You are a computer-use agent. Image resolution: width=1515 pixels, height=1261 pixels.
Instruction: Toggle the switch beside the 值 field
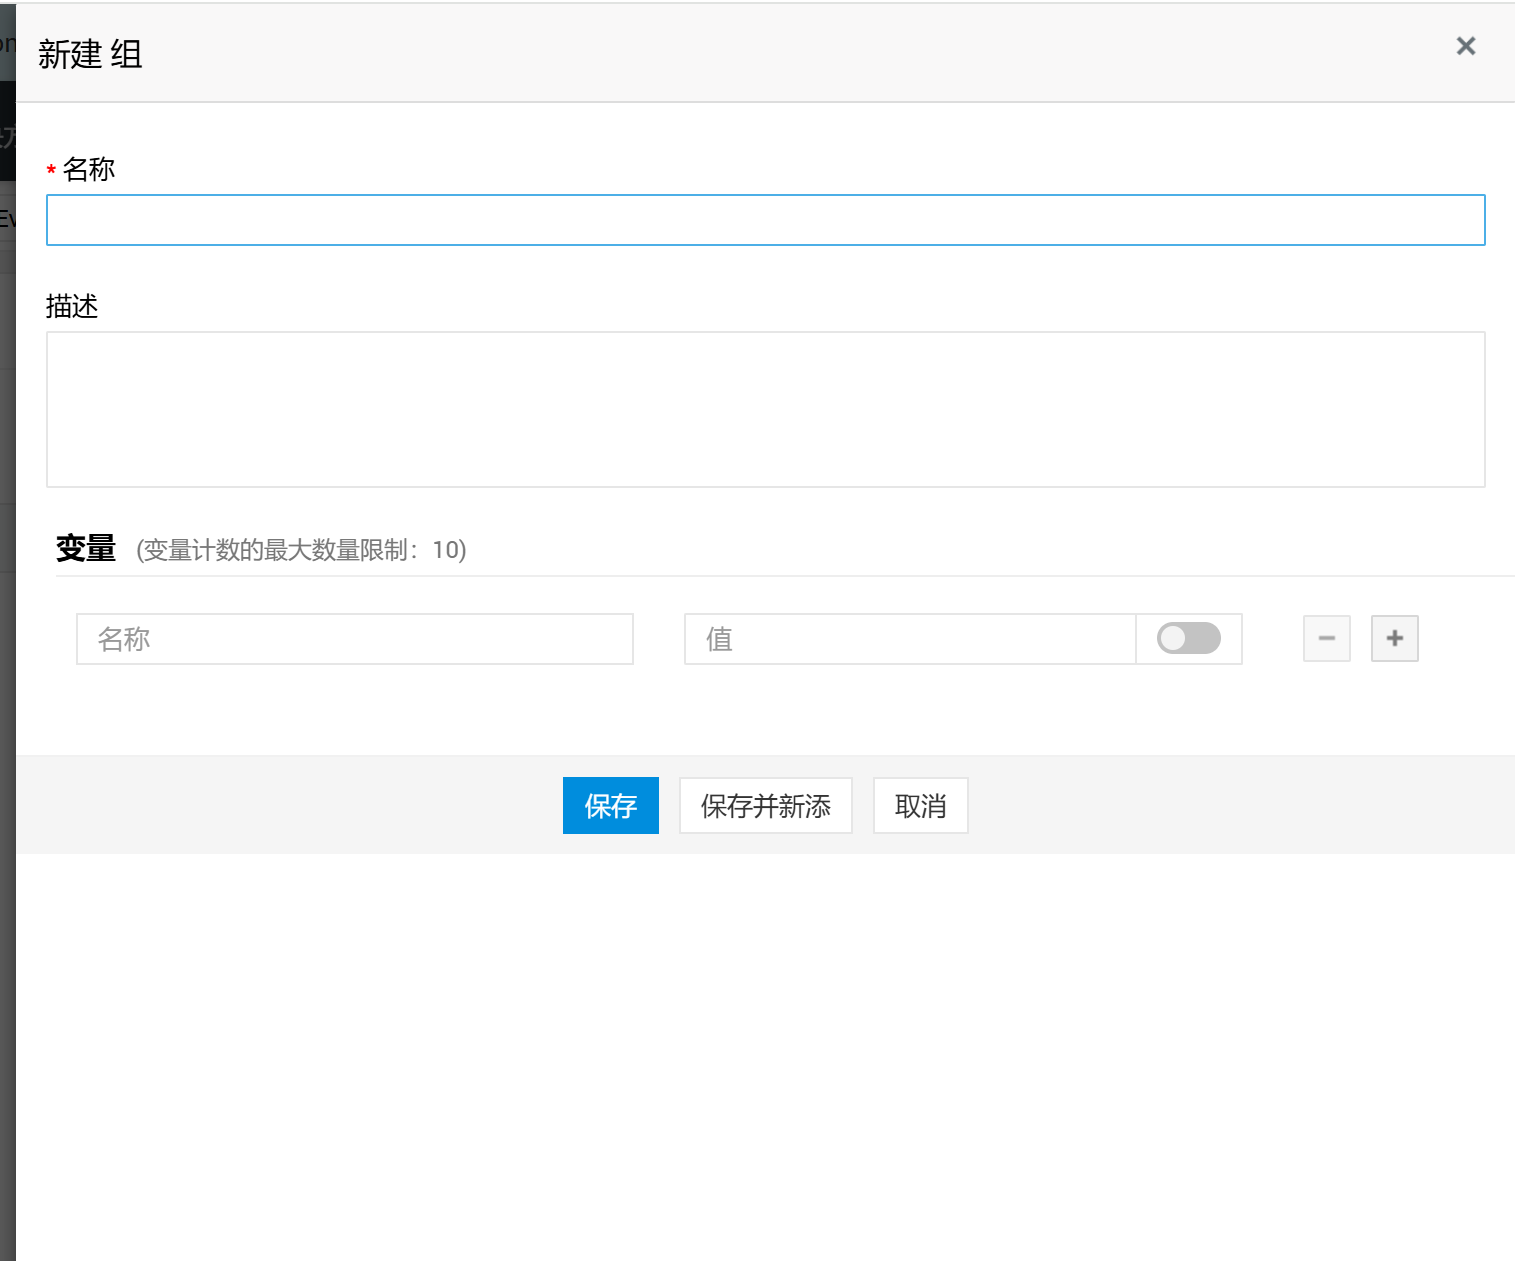(1188, 638)
